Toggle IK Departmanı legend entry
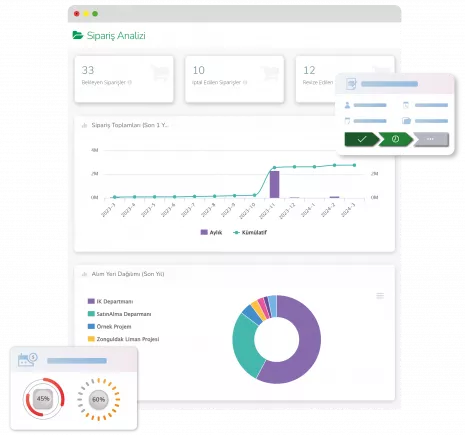This screenshot has width=465, height=435. (x=110, y=301)
